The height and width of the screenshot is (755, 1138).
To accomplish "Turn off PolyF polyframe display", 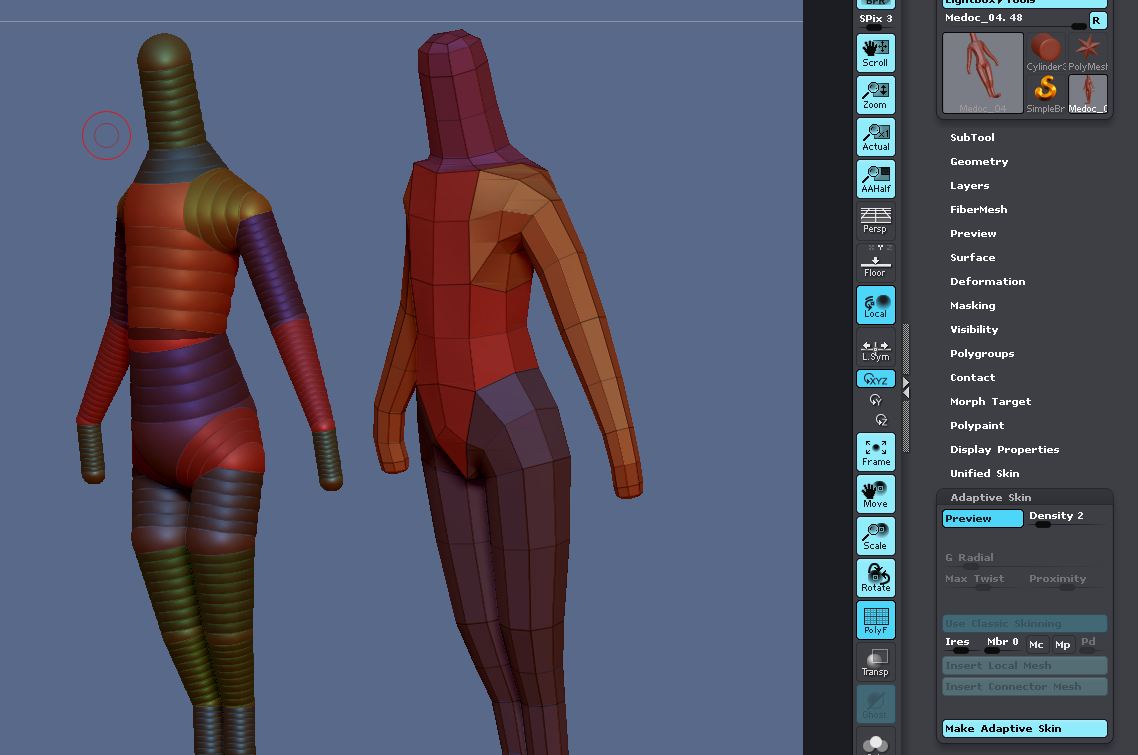I will [x=876, y=621].
